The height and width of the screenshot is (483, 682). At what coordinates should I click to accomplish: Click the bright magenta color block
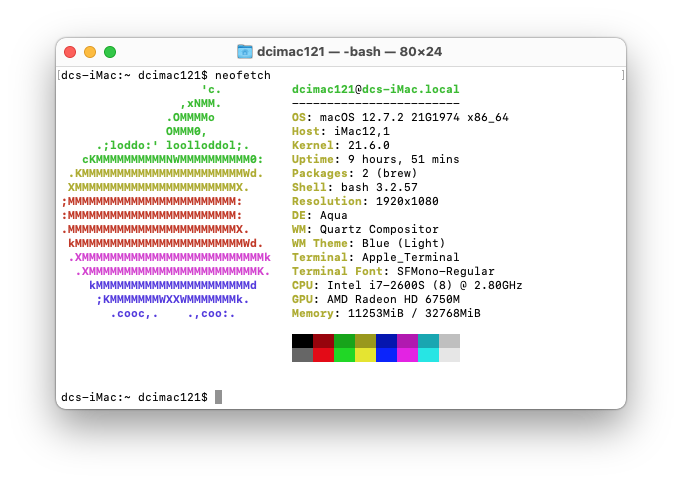click(x=408, y=355)
